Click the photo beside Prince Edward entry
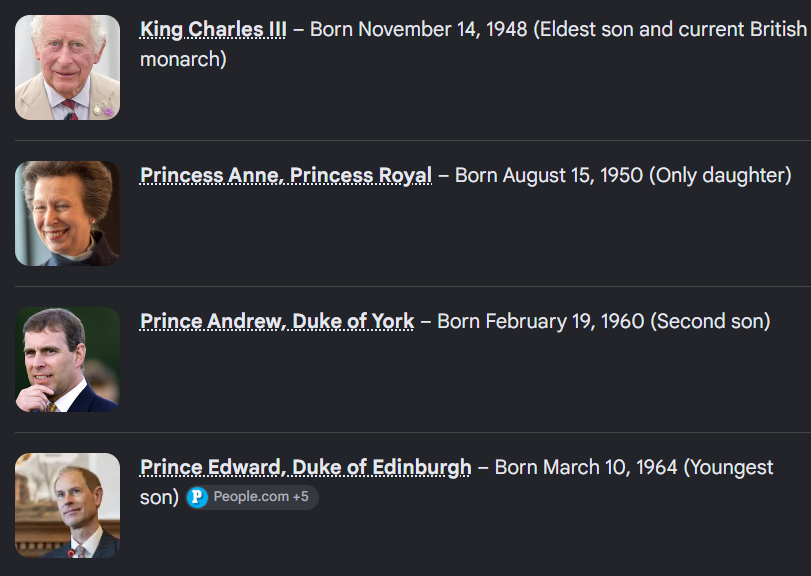 click(67, 506)
